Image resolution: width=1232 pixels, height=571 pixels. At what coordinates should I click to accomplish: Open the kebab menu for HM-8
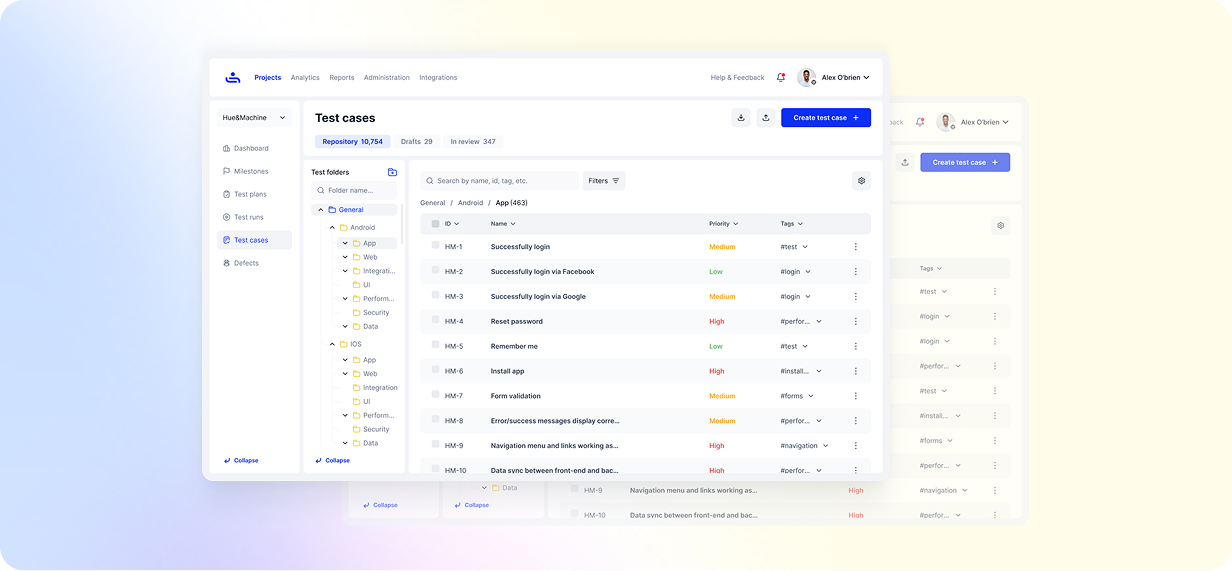(855, 421)
